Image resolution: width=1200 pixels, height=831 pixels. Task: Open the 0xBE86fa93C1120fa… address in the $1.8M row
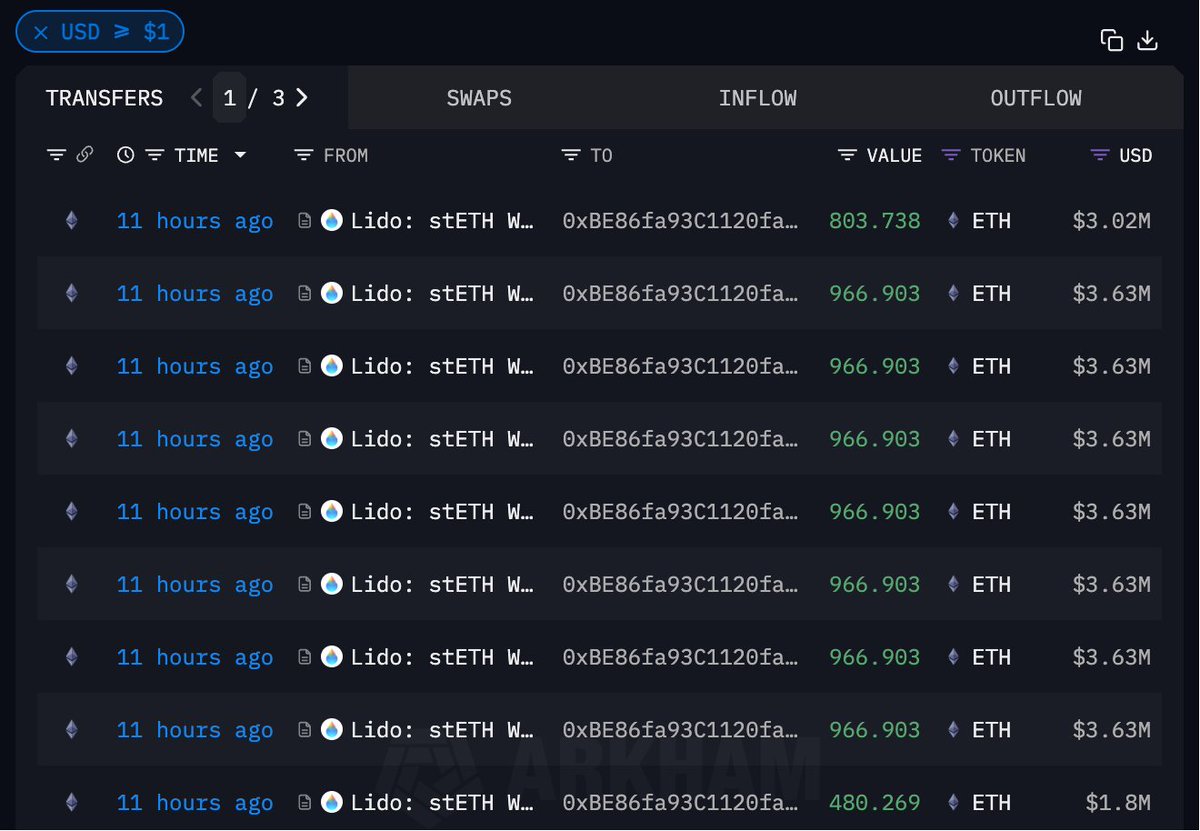pos(680,803)
